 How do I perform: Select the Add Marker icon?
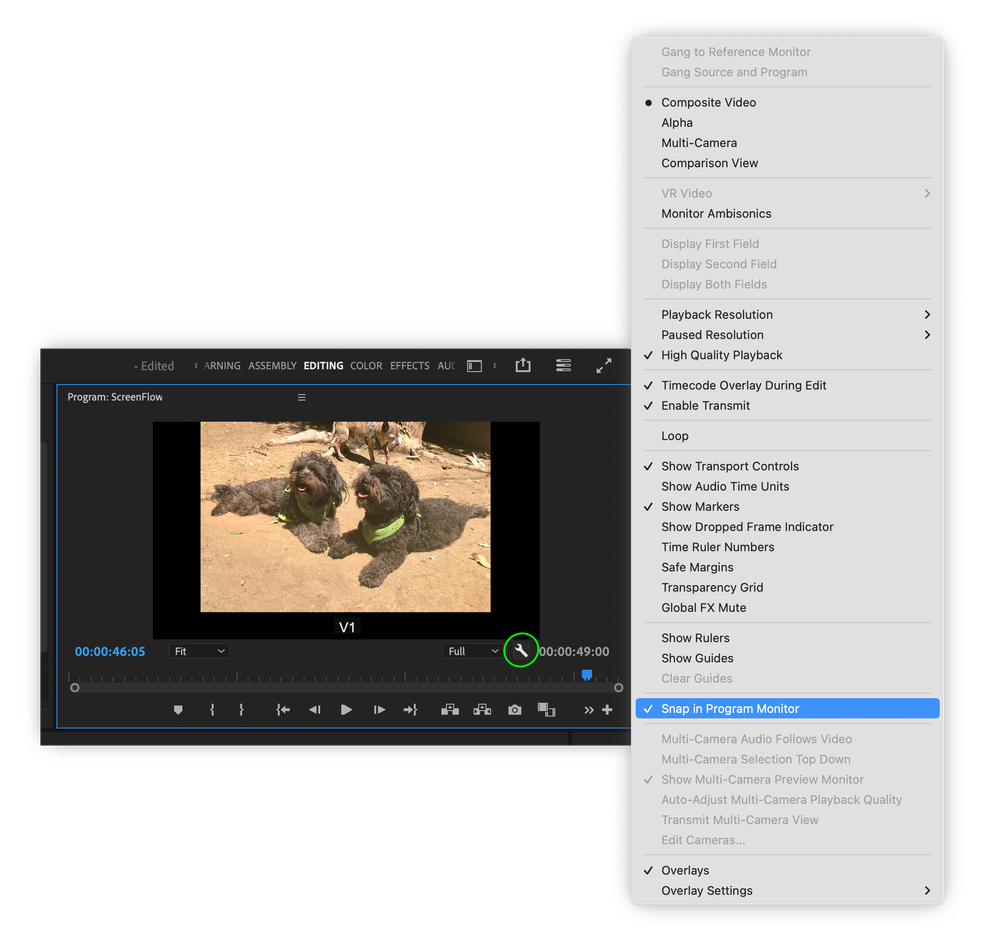(x=178, y=709)
